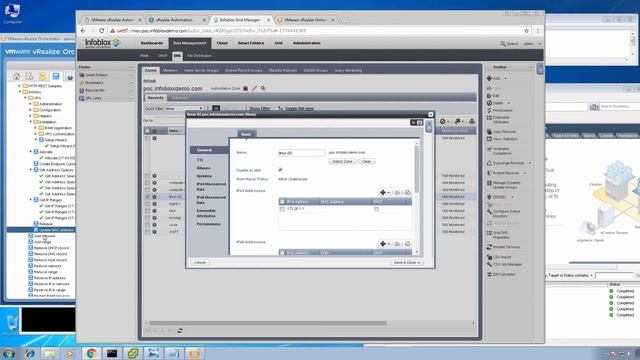The image size is (640, 360).
Task: Open the Quick Filter dropdown
Action: (x=184, y=109)
